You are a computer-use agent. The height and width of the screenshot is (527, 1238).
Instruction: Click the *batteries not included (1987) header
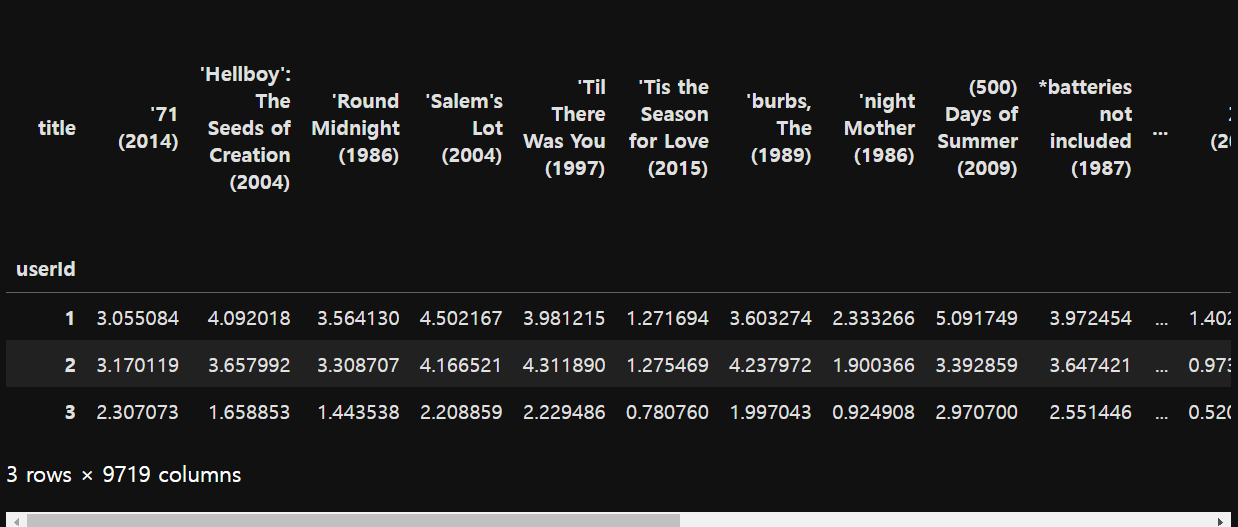[1085, 128]
